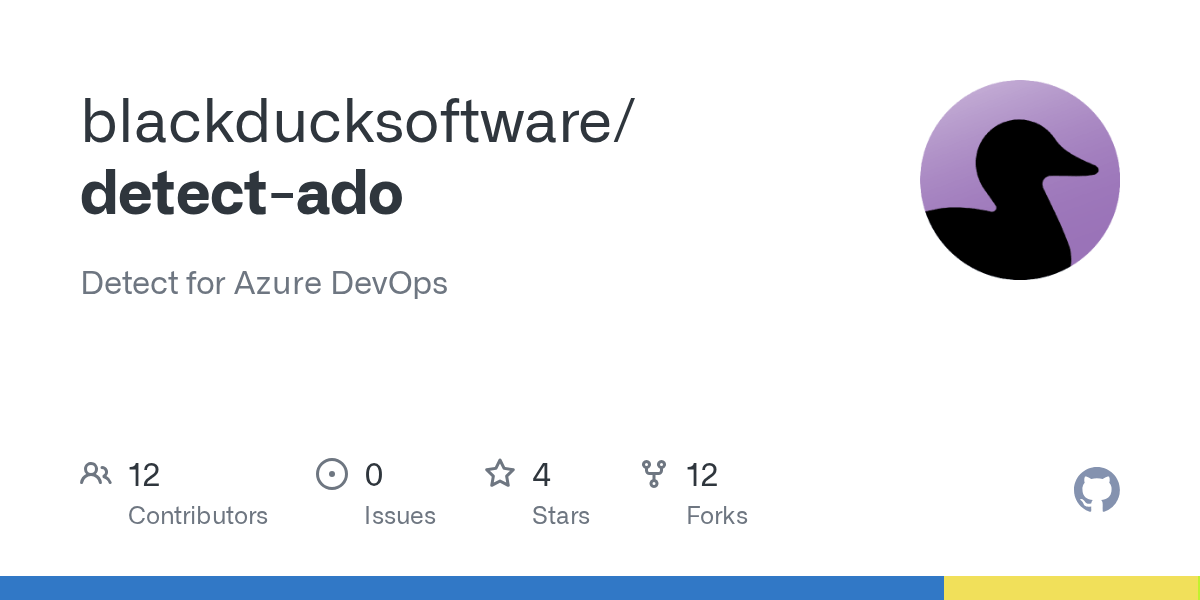
Task: Open the detect-ado repository name link
Action: (240, 193)
